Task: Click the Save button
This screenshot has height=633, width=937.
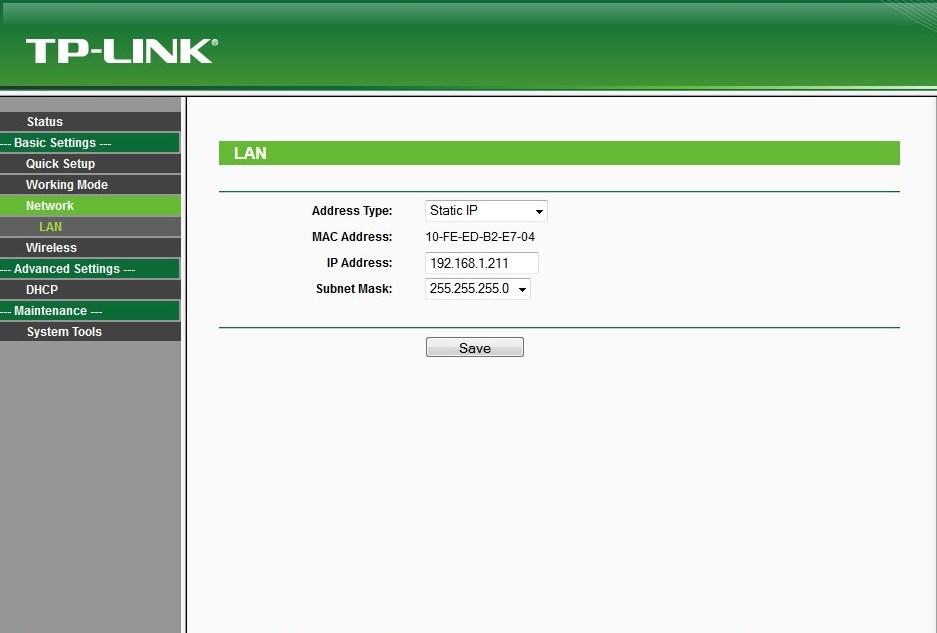Action: (474, 347)
